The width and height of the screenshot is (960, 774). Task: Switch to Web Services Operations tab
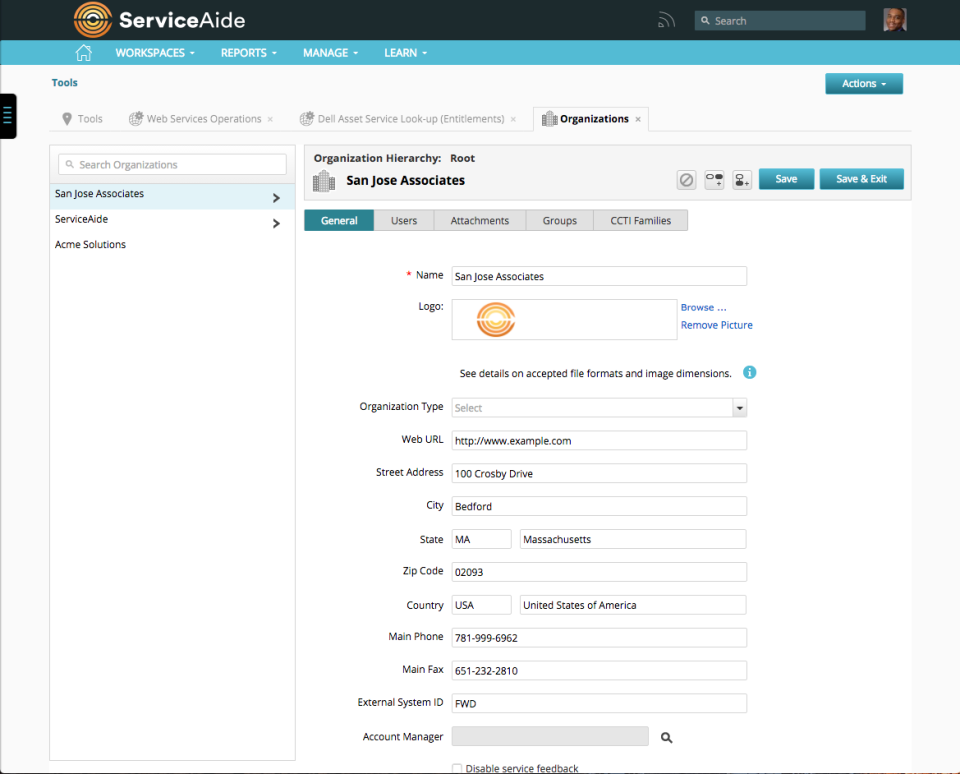tap(197, 119)
